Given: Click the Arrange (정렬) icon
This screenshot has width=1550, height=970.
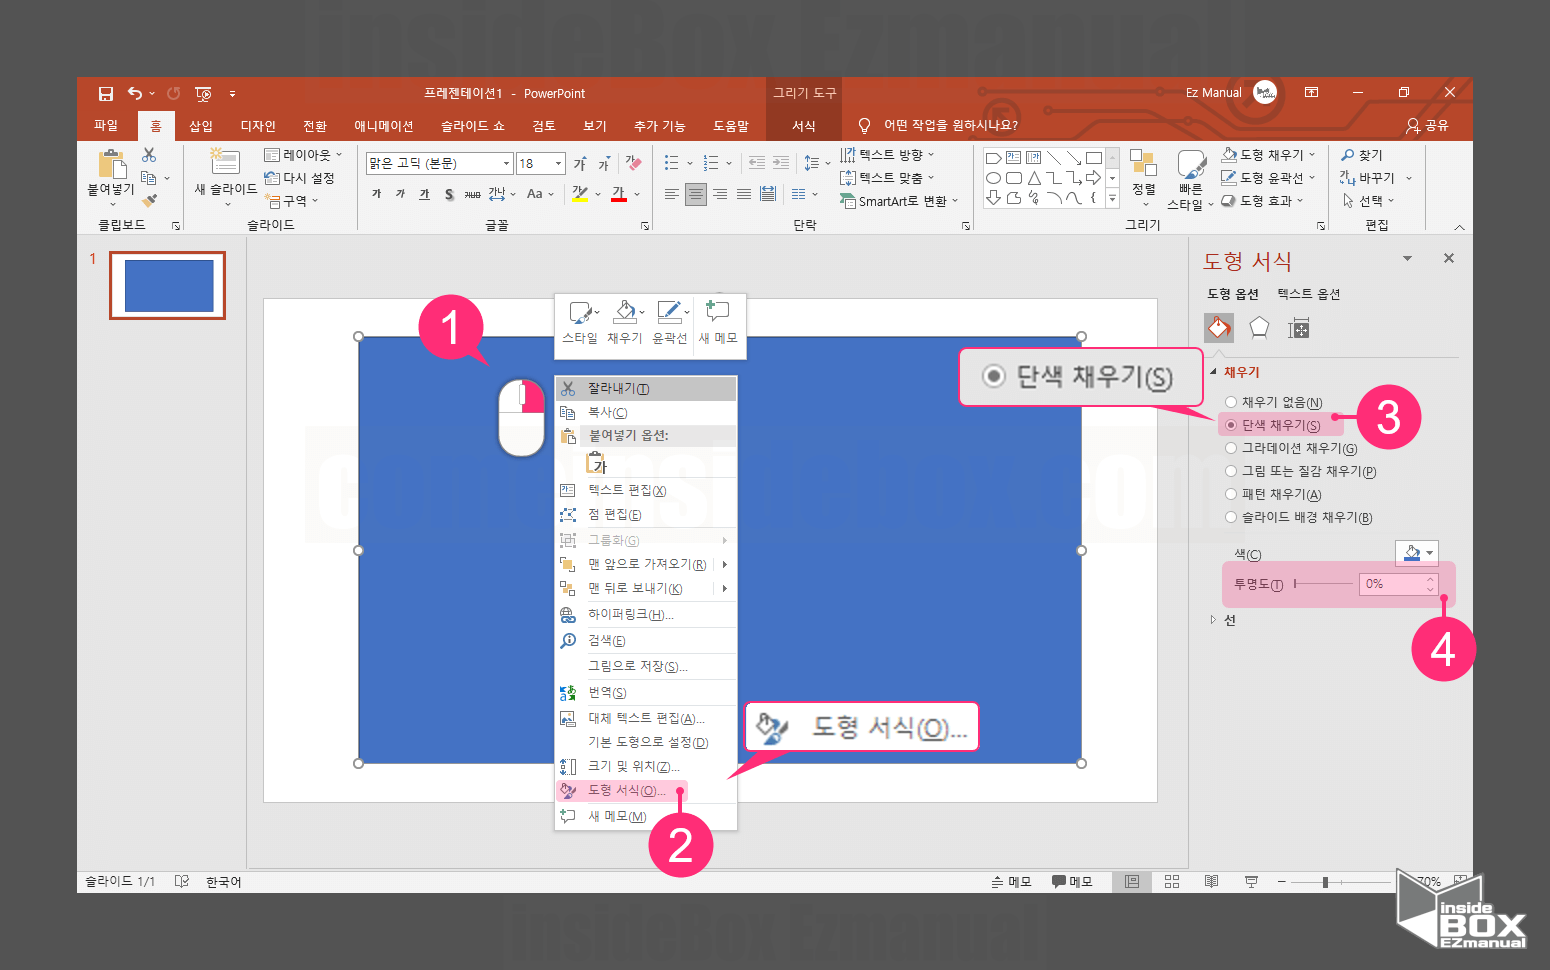Looking at the screenshot, I should click(1143, 163).
